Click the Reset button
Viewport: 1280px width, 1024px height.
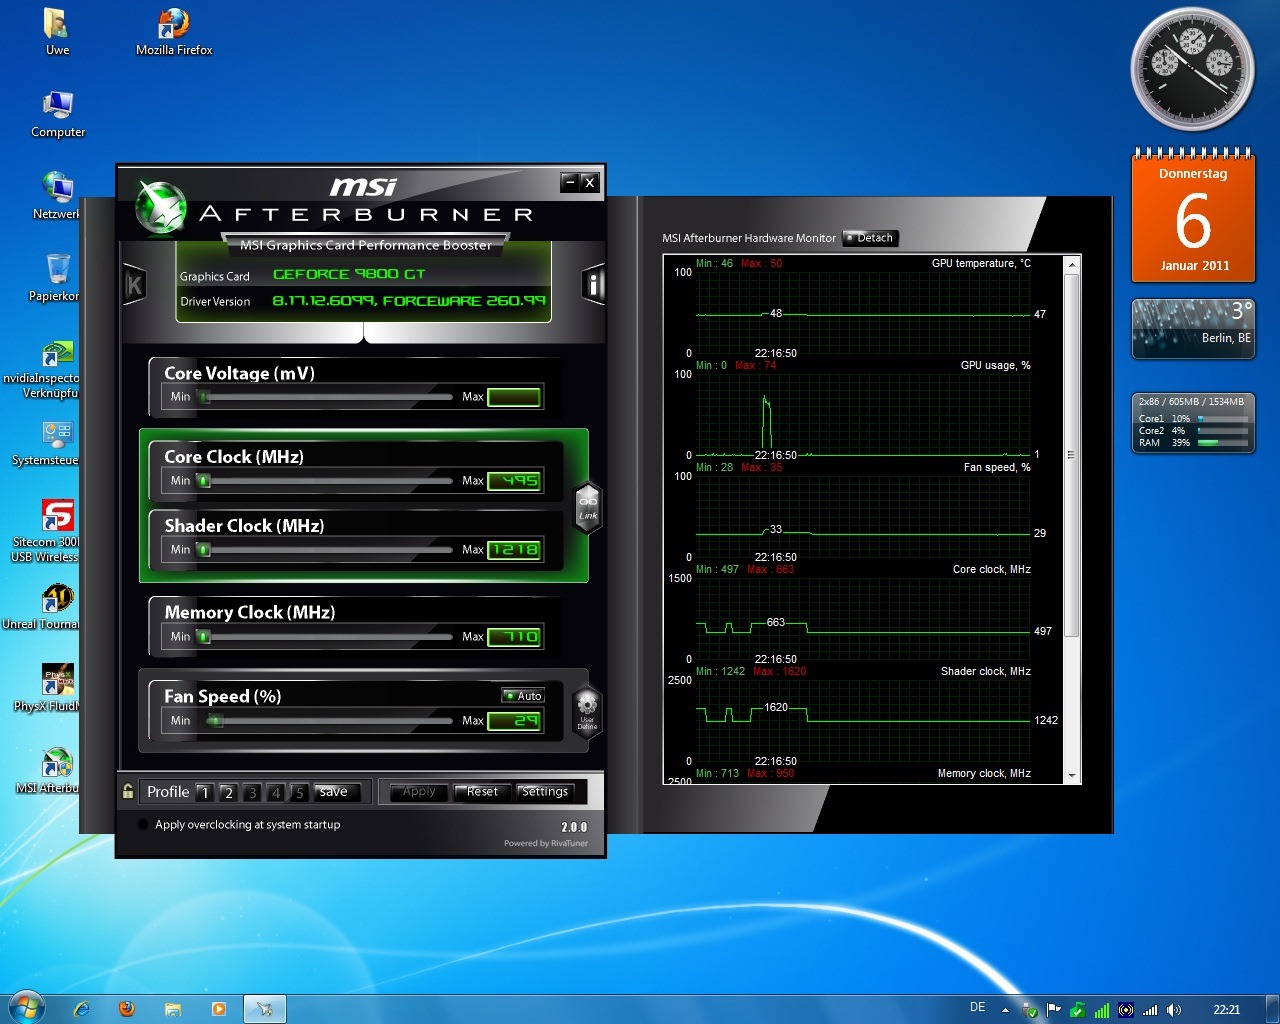point(482,792)
